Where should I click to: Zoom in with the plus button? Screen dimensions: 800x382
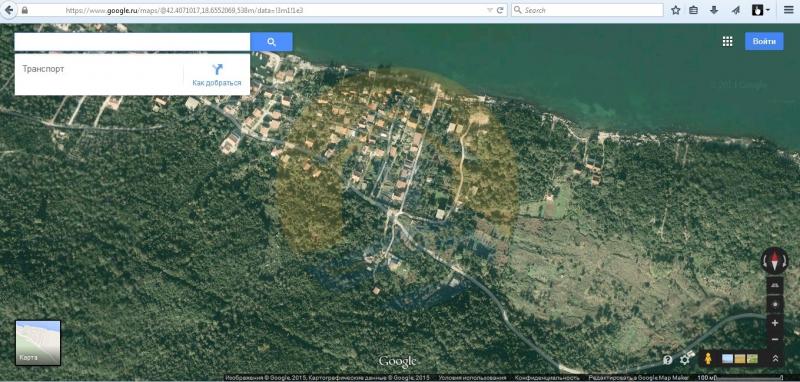tap(775, 323)
